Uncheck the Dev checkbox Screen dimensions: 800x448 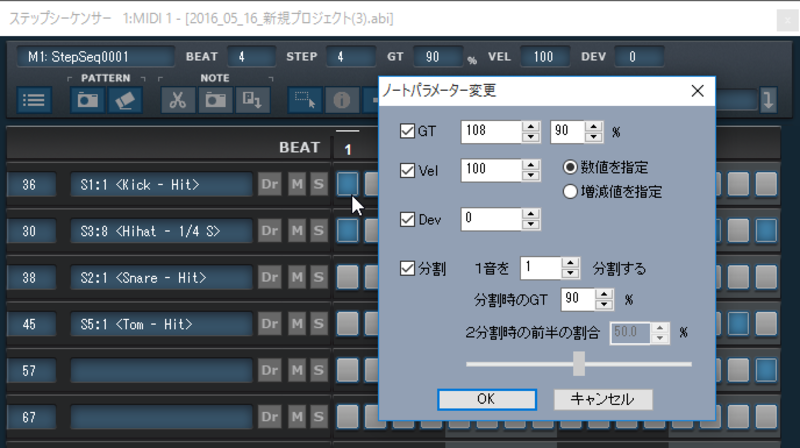[407, 219]
